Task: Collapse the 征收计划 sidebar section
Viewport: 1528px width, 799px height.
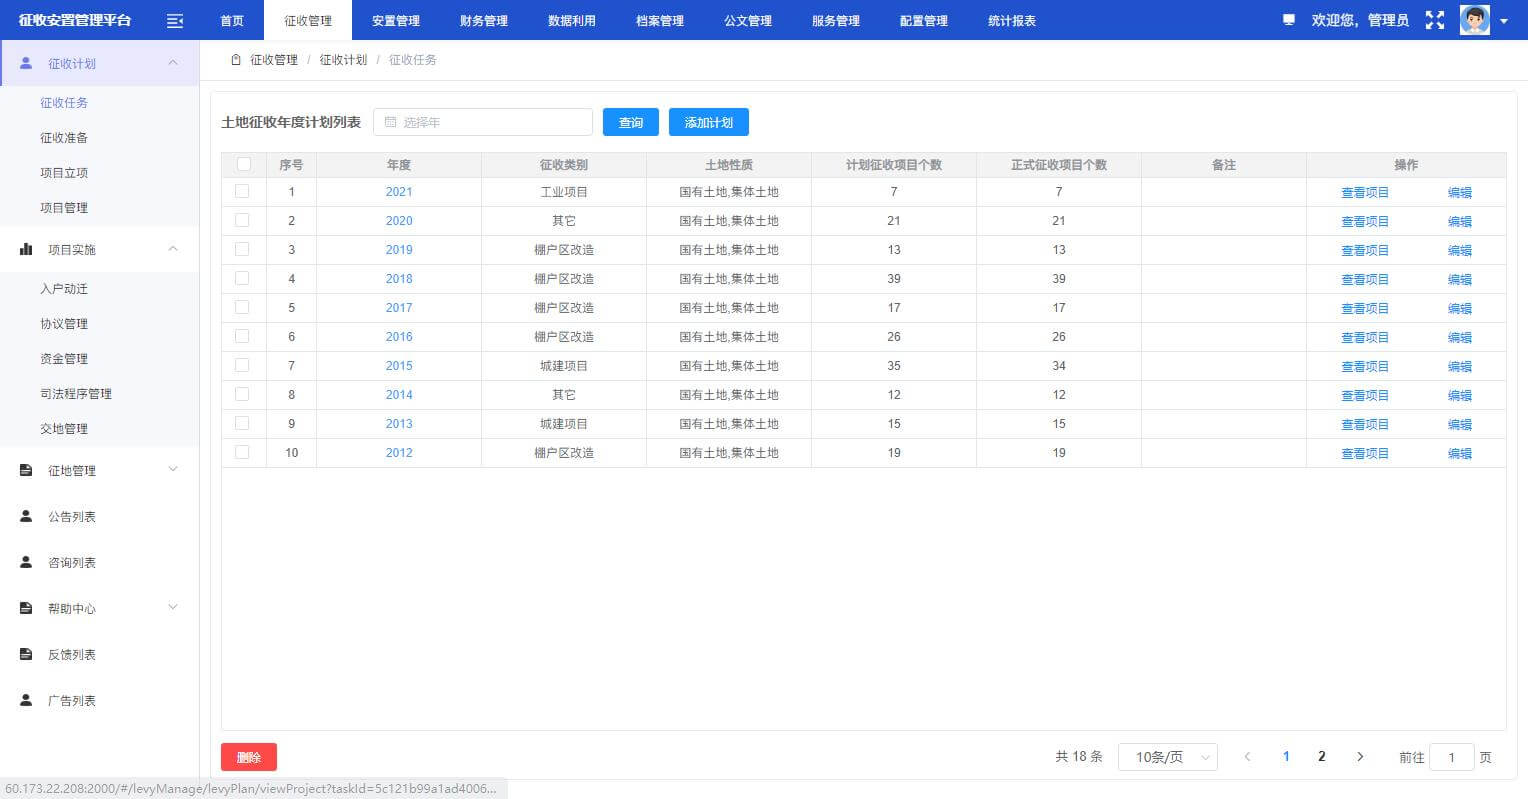Action: pos(173,62)
